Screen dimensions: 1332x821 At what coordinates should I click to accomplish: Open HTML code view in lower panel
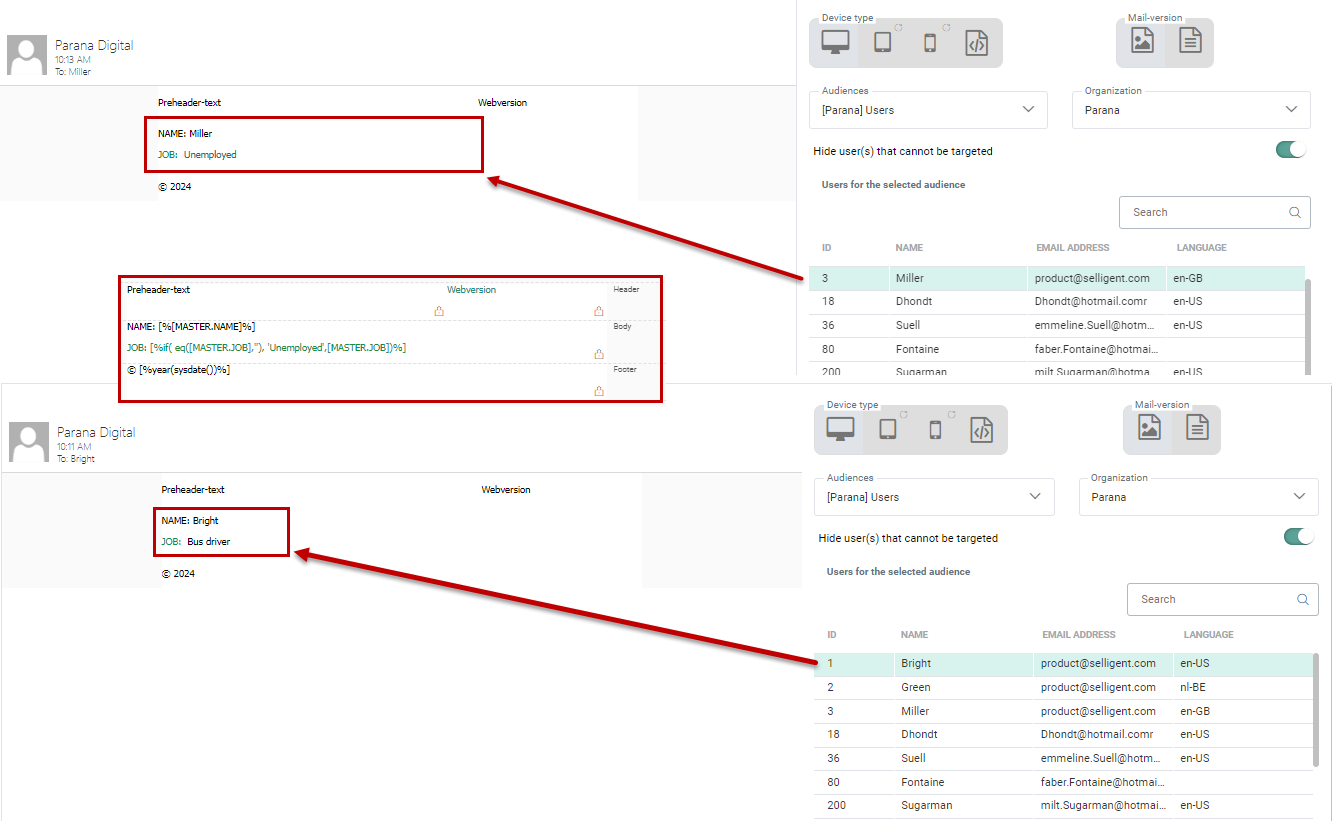pyautogui.click(x=982, y=429)
